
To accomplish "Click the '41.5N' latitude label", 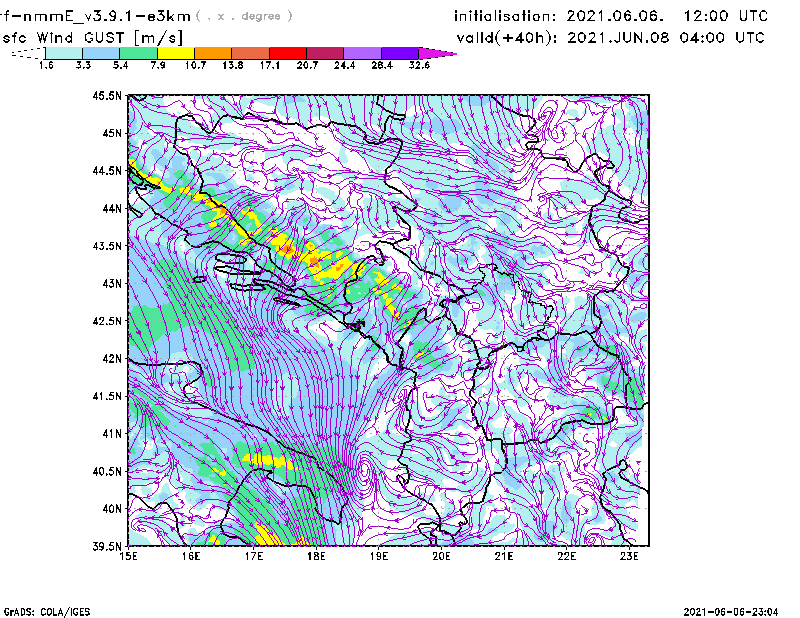I will [x=107, y=396].
